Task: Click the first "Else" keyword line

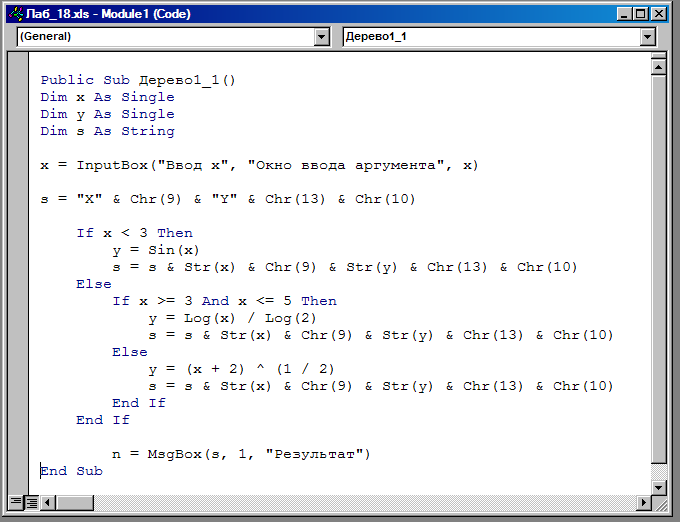Action: pos(94,284)
